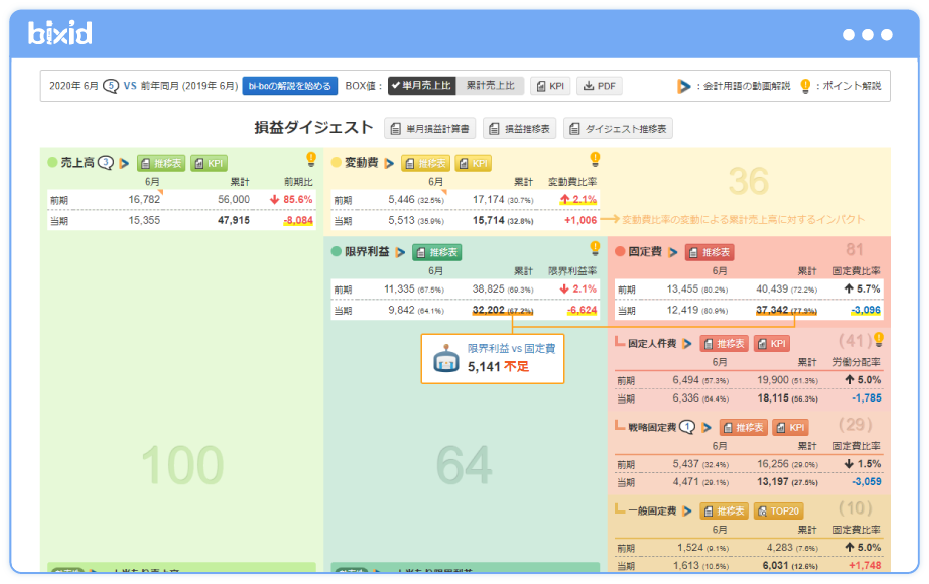Open TOP20 for 一般固定費
This screenshot has height=584, width=929.
[778, 511]
